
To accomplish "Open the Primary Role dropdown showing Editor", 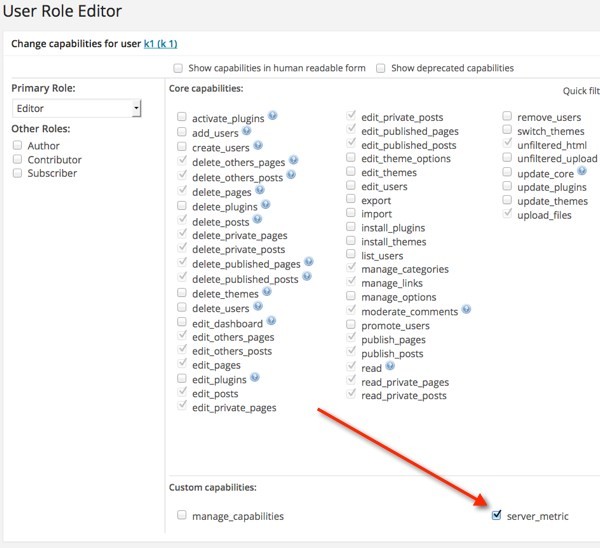I will click(77, 108).
